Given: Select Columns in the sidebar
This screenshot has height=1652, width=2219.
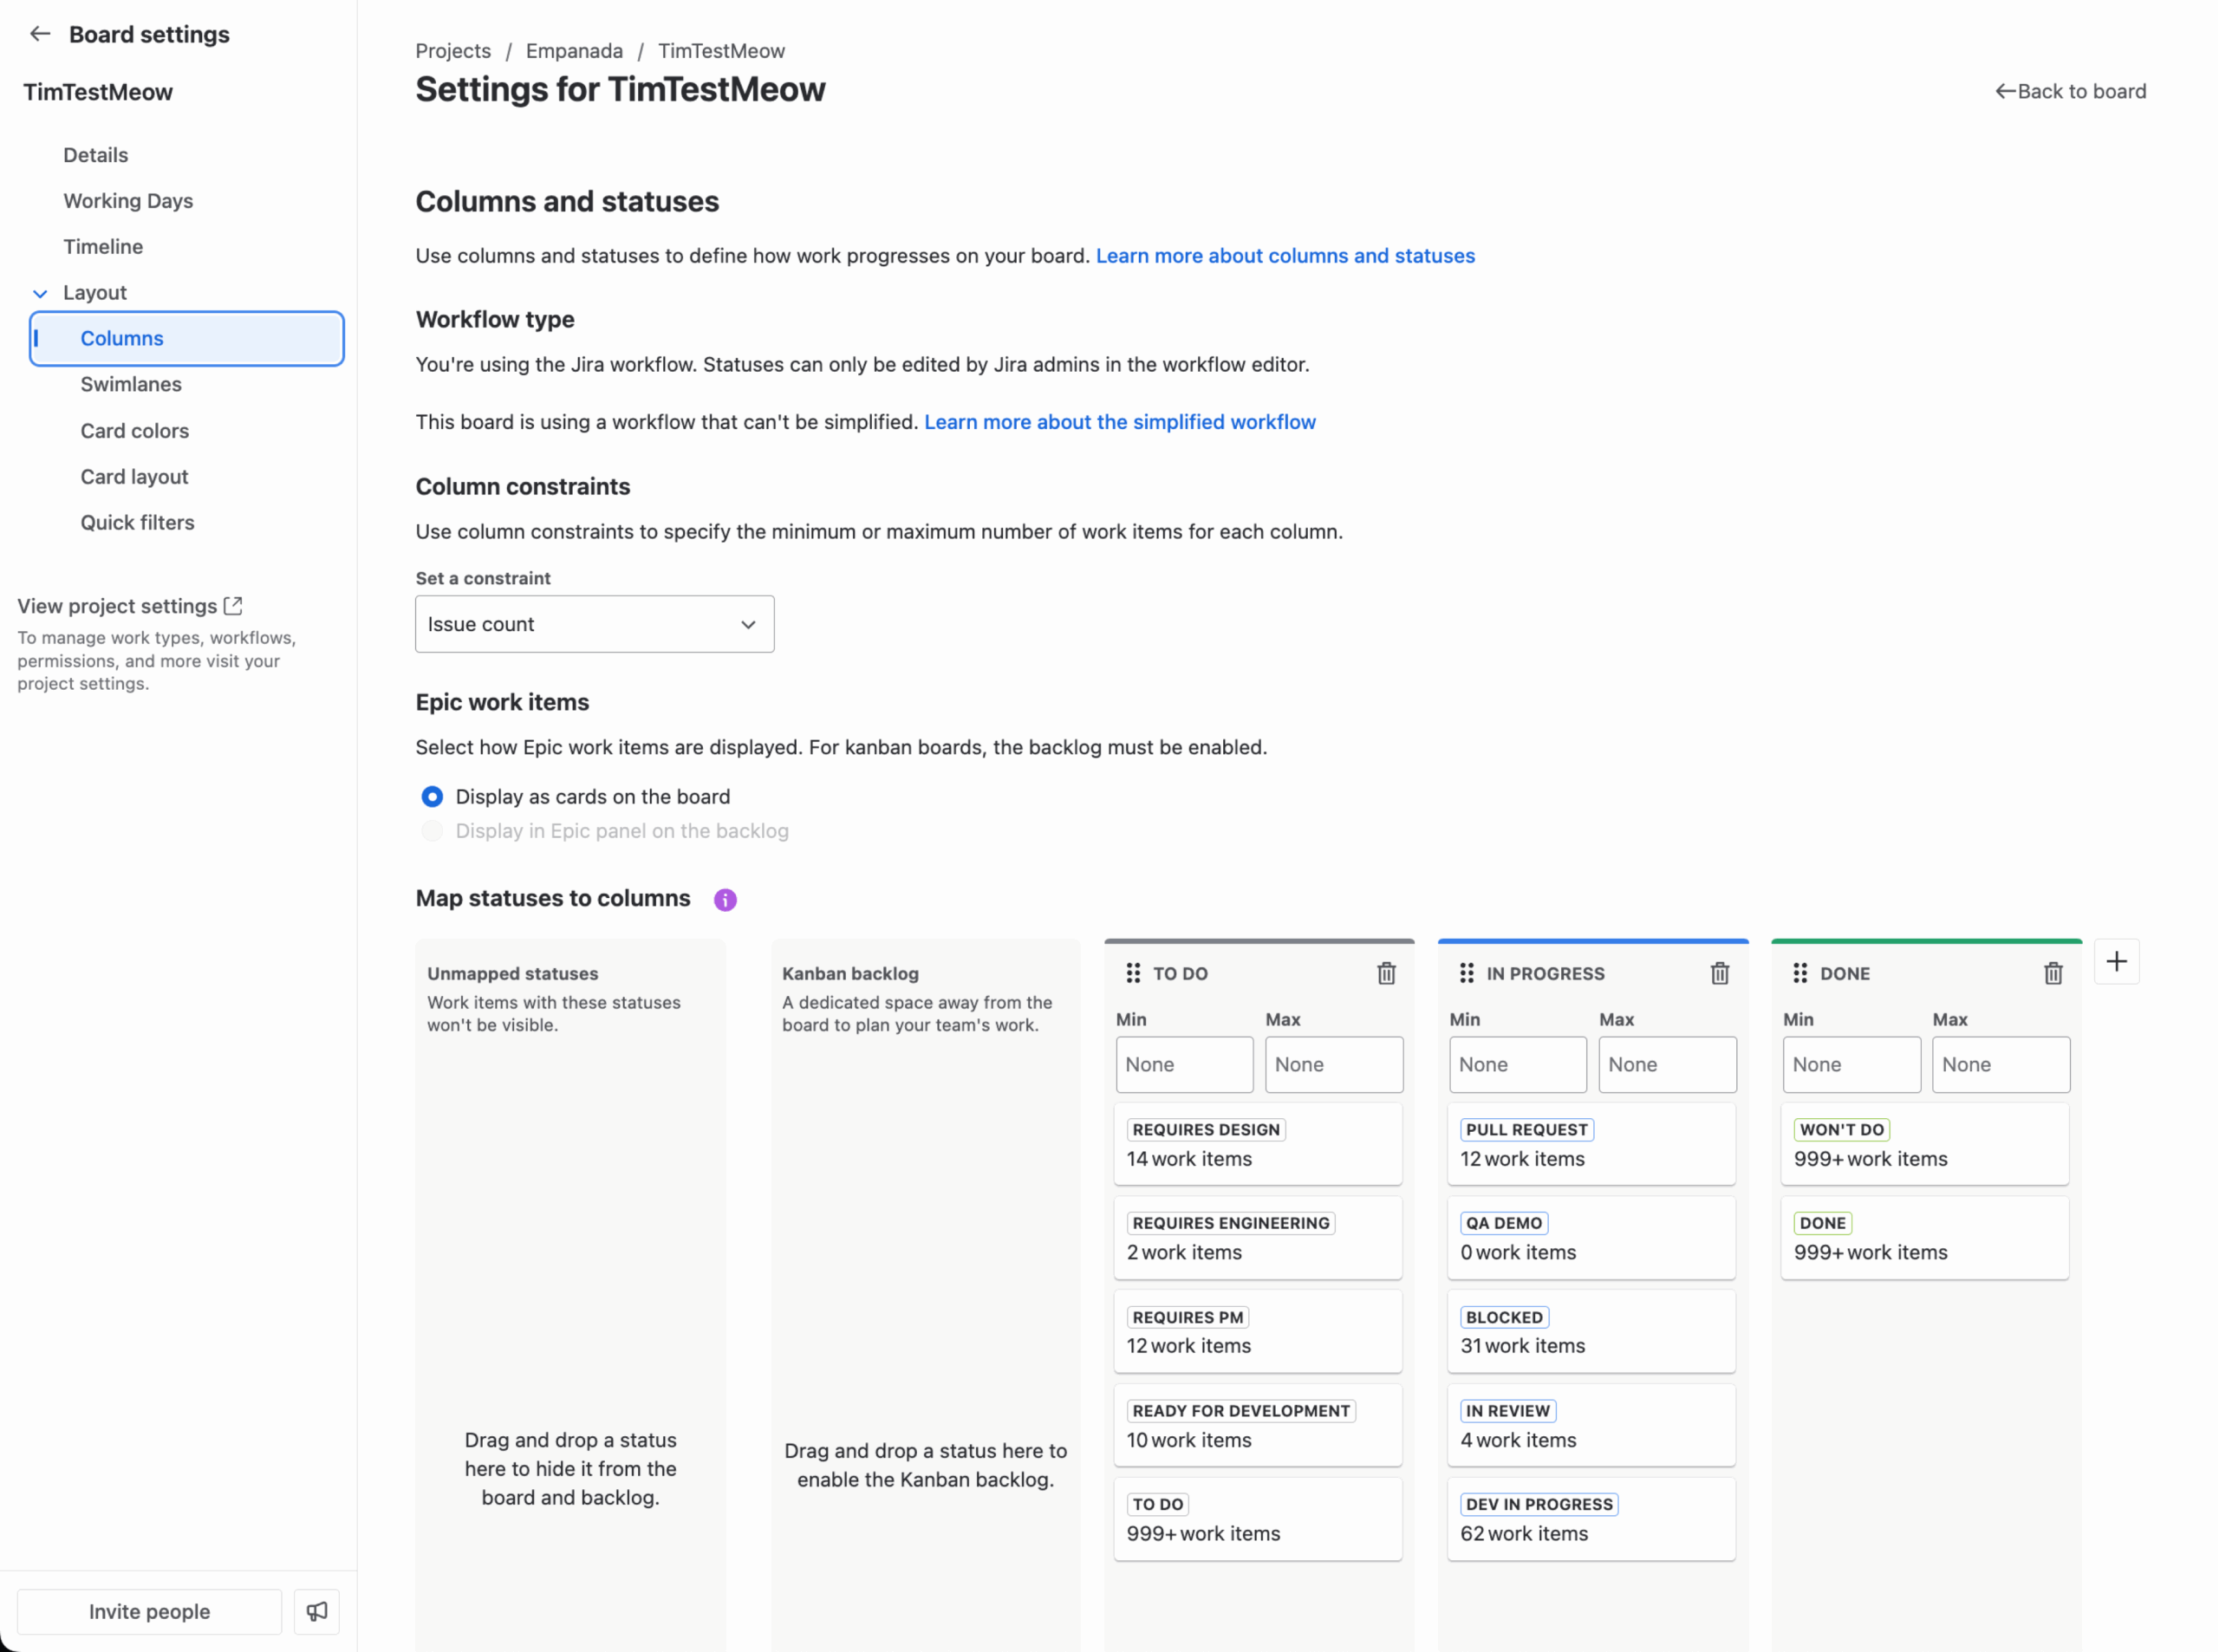Looking at the screenshot, I should tap(187, 339).
